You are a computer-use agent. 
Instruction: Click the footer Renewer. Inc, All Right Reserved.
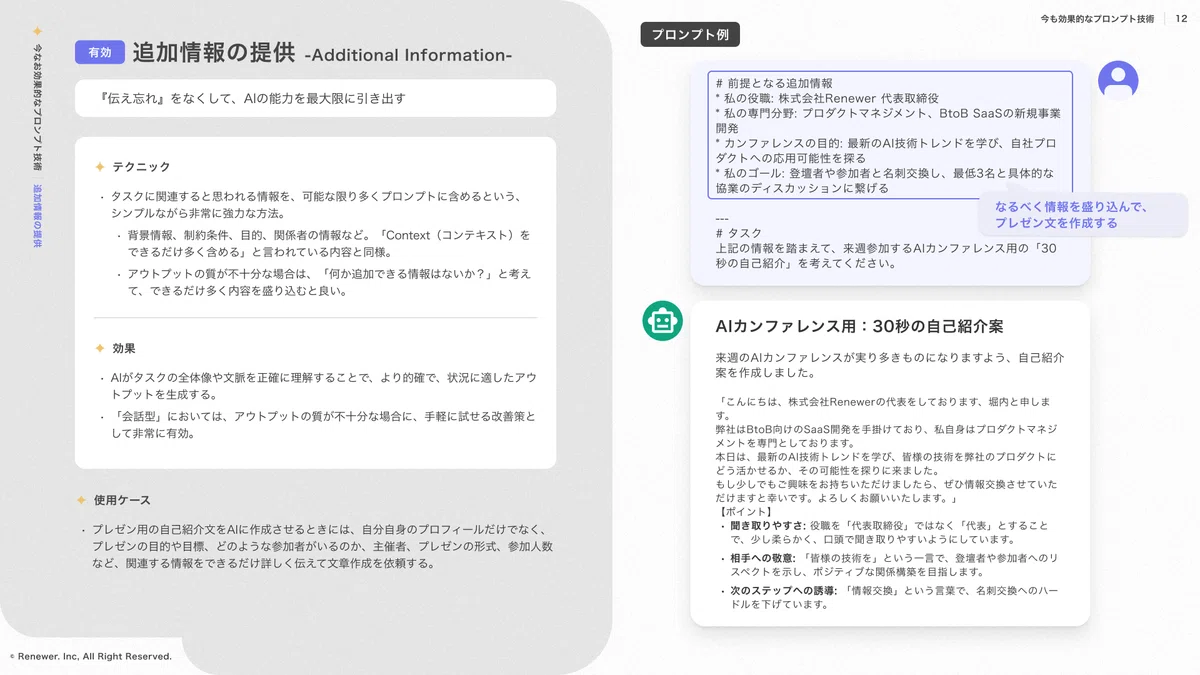click(91, 657)
